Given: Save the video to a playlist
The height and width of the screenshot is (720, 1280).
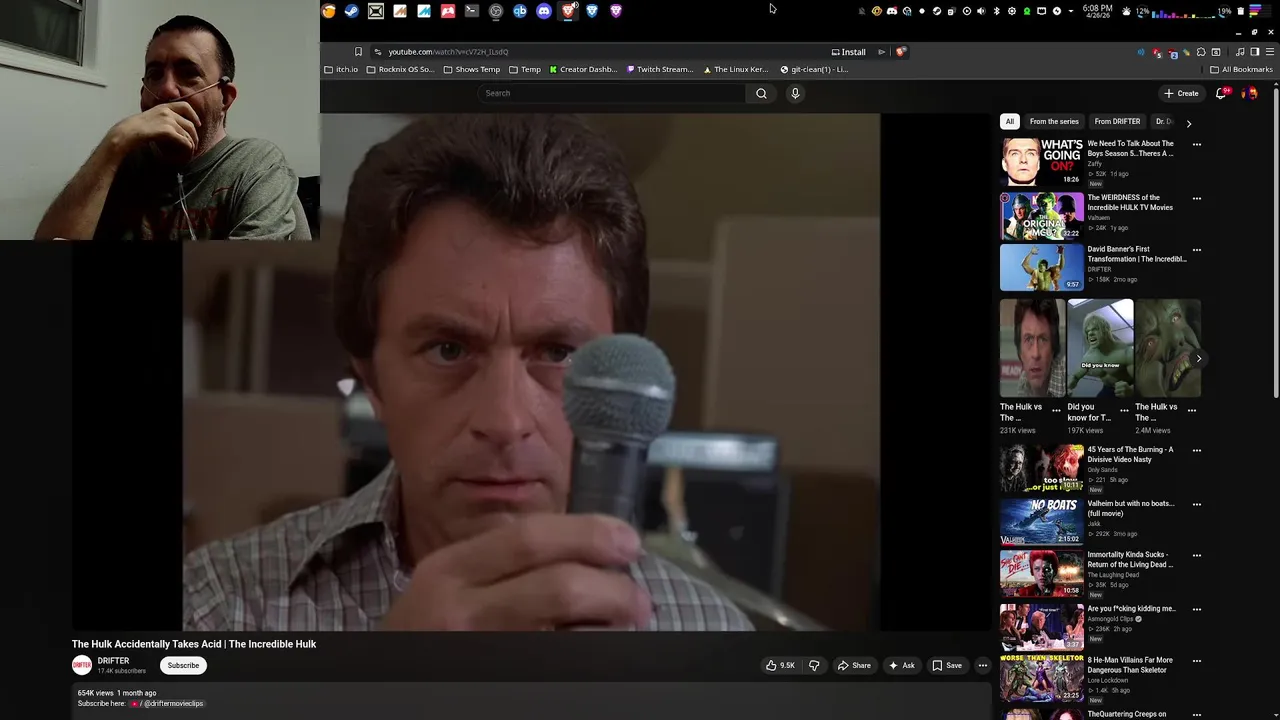Looking at the screenshot, I should (947, 665).
